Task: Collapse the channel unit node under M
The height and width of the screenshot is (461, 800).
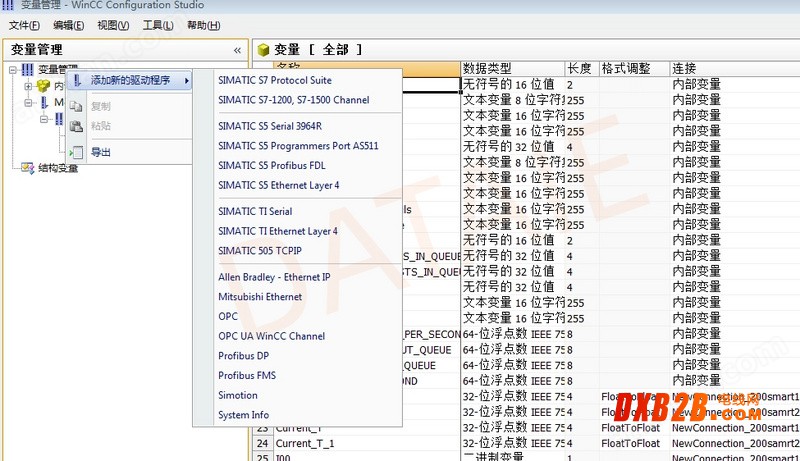Action: [x=44, y=119]
